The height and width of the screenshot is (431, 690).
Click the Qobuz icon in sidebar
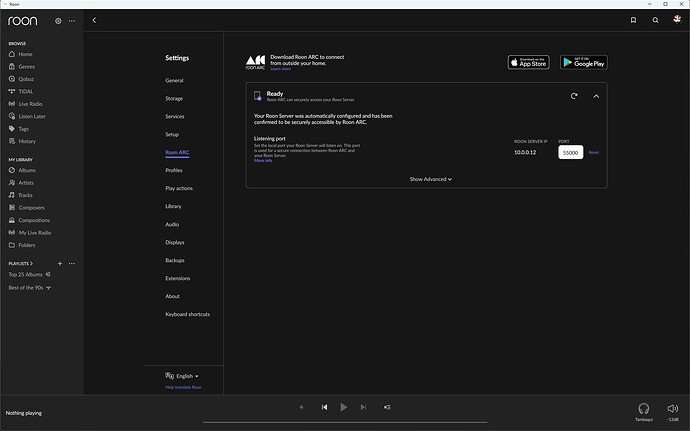pos(12,79)
